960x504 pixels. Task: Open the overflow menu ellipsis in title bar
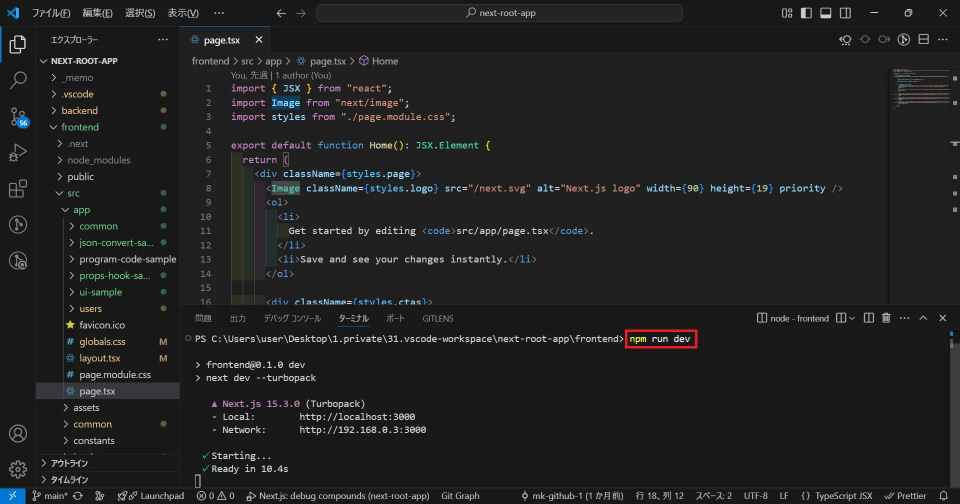219,13
